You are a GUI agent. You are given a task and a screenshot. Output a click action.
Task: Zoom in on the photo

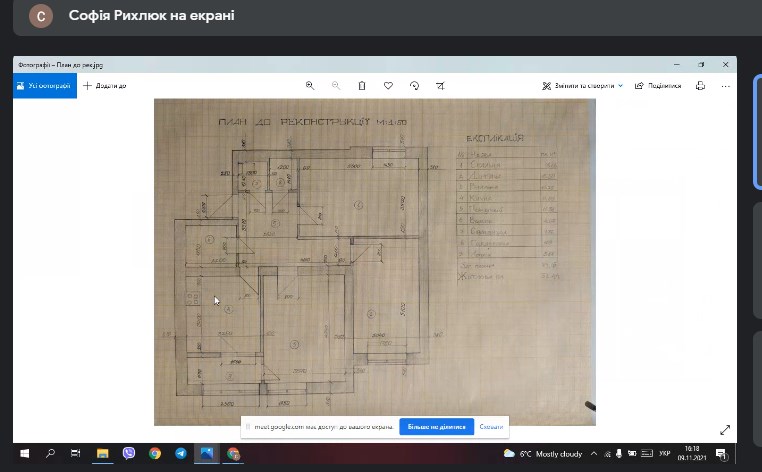click(x=310, y=86)
